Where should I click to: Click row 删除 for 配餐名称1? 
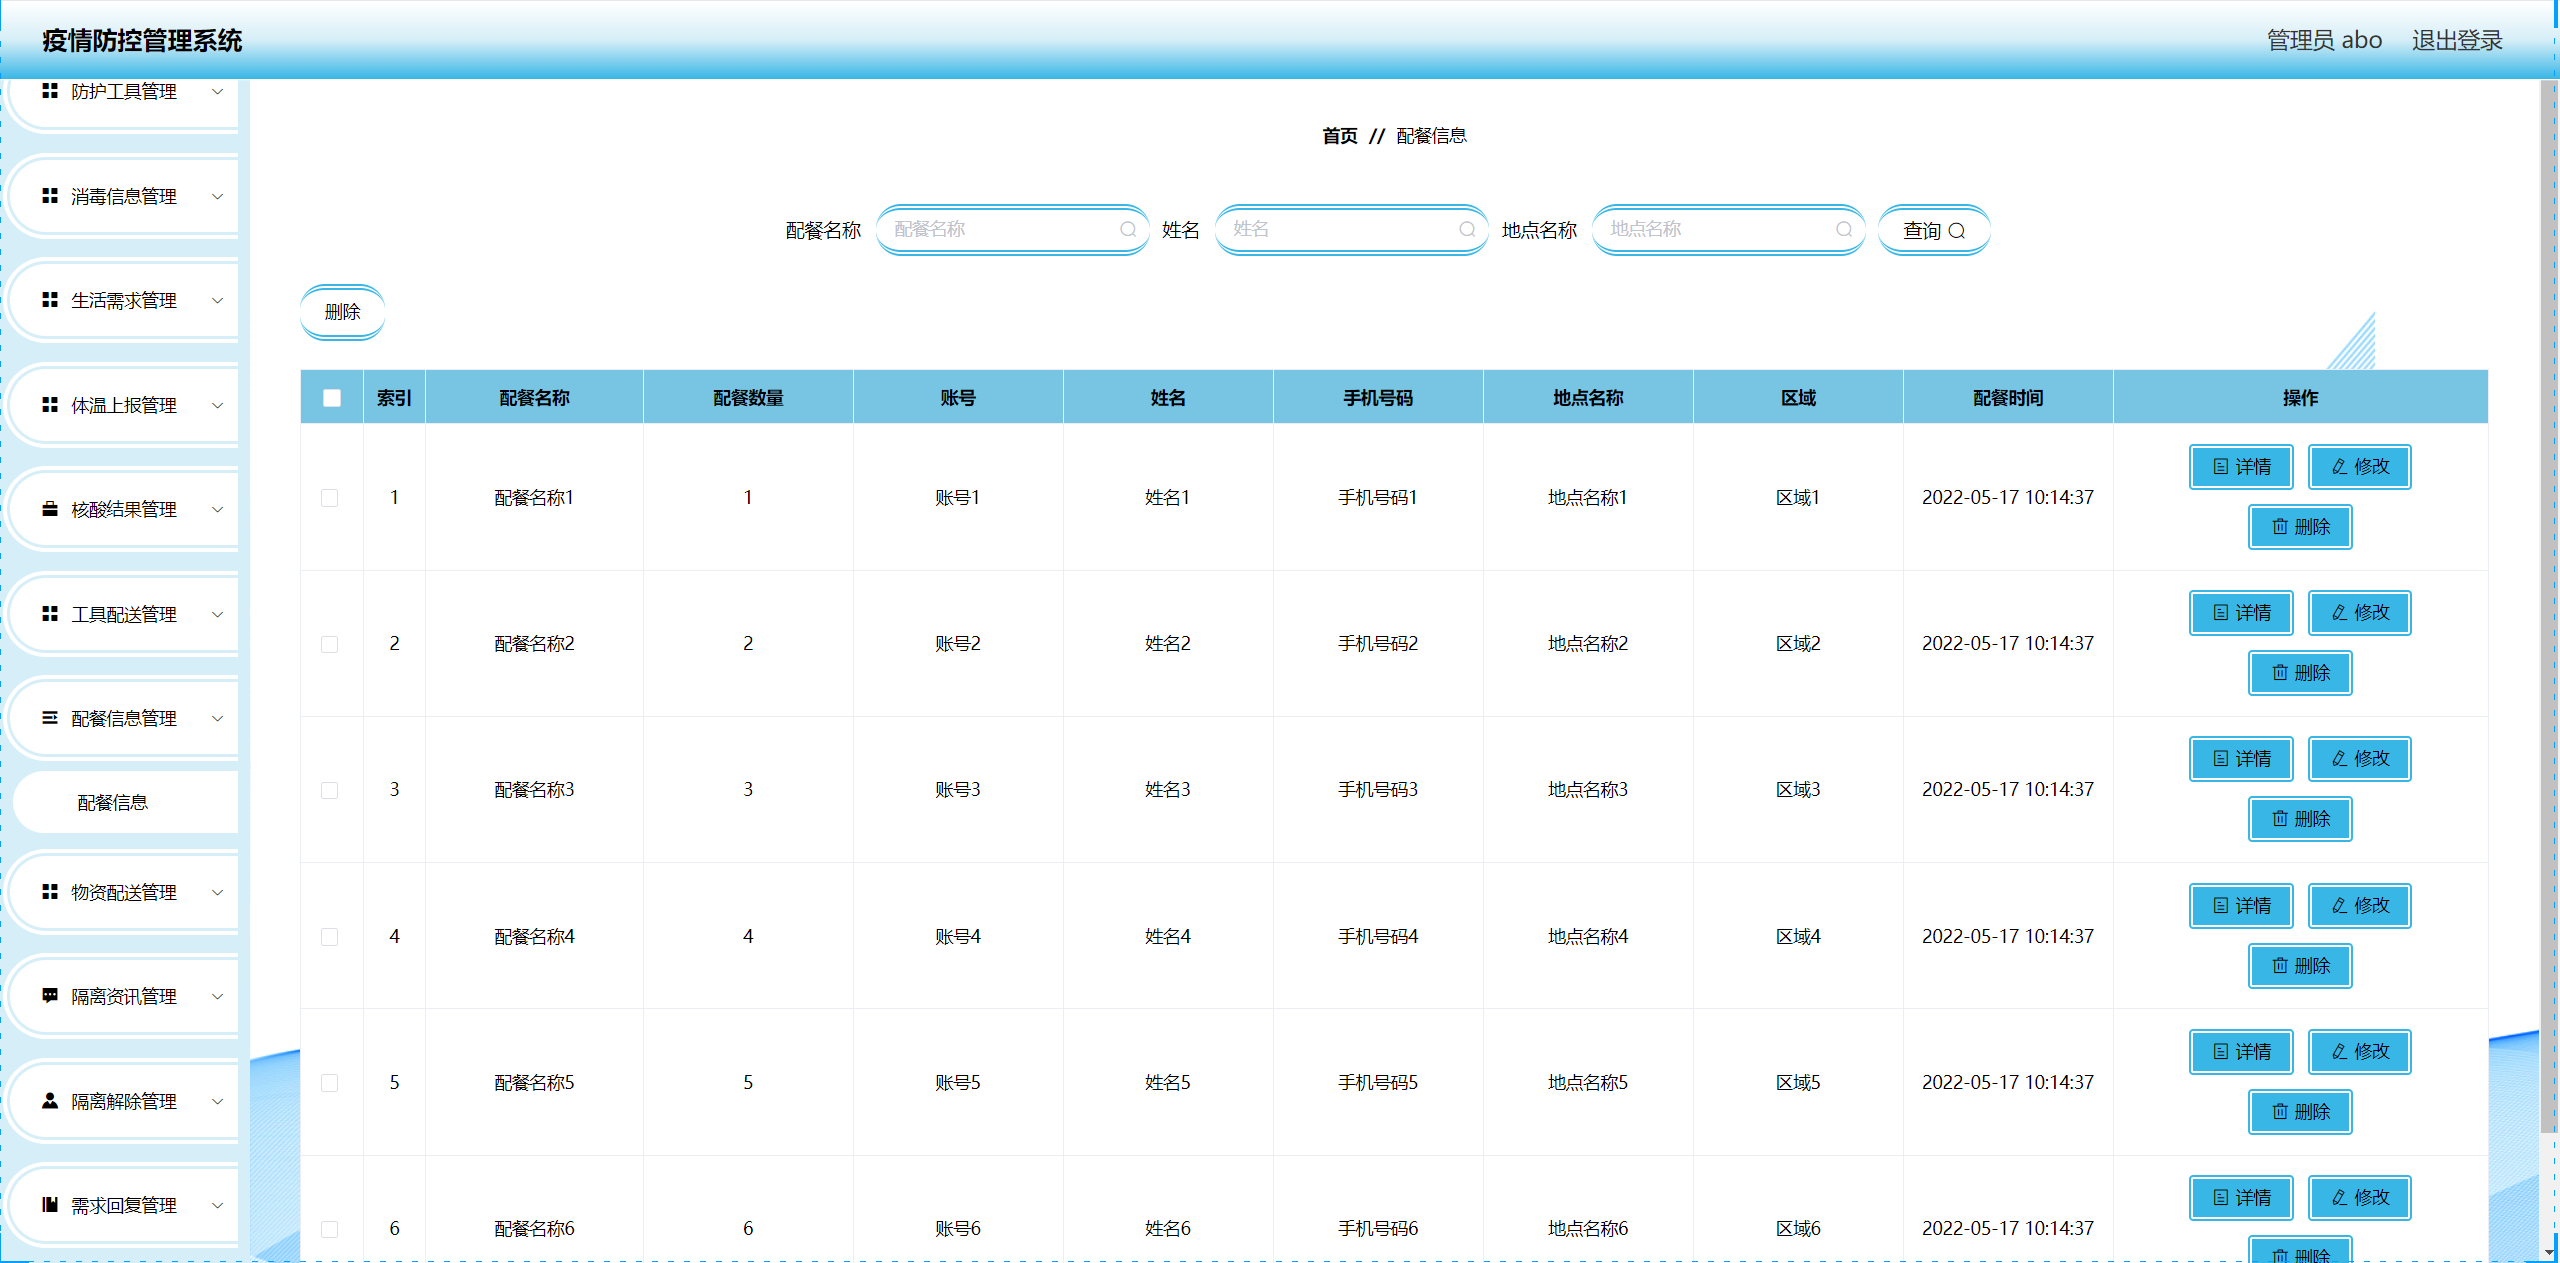click(2300, 527)
